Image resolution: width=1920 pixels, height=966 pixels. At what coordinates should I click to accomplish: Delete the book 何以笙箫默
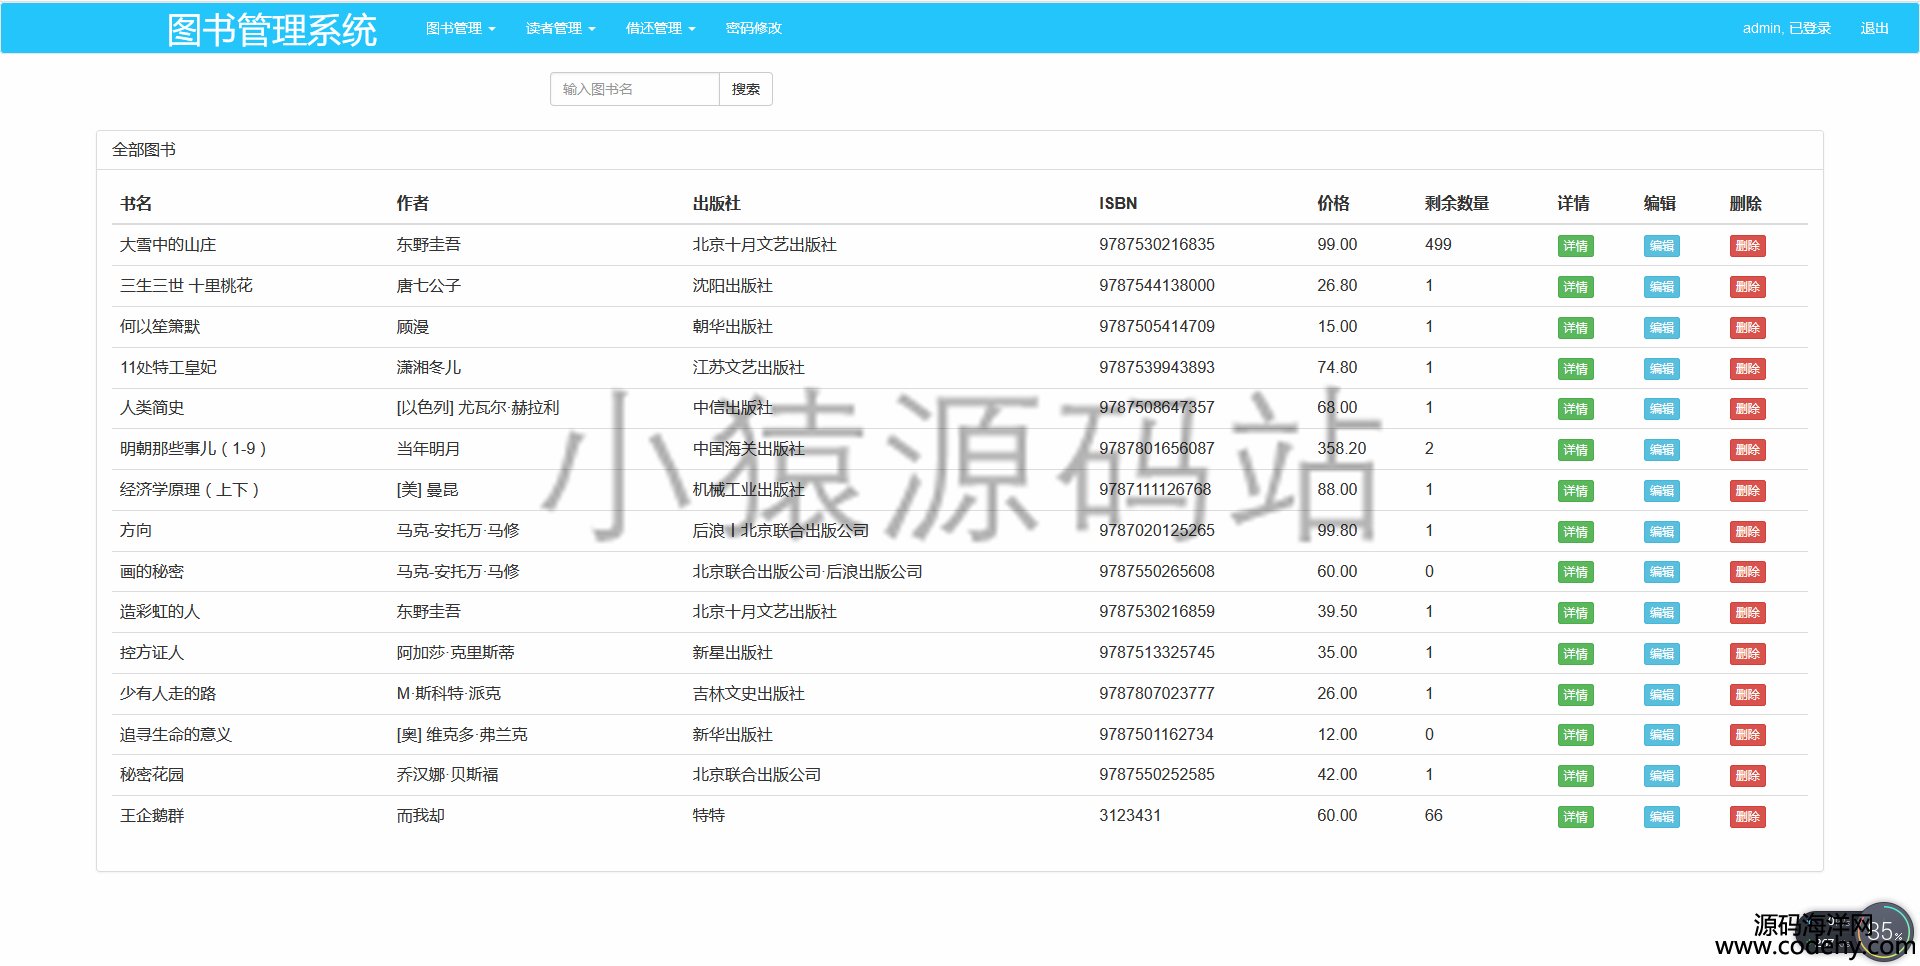(x=1747, y=328)
